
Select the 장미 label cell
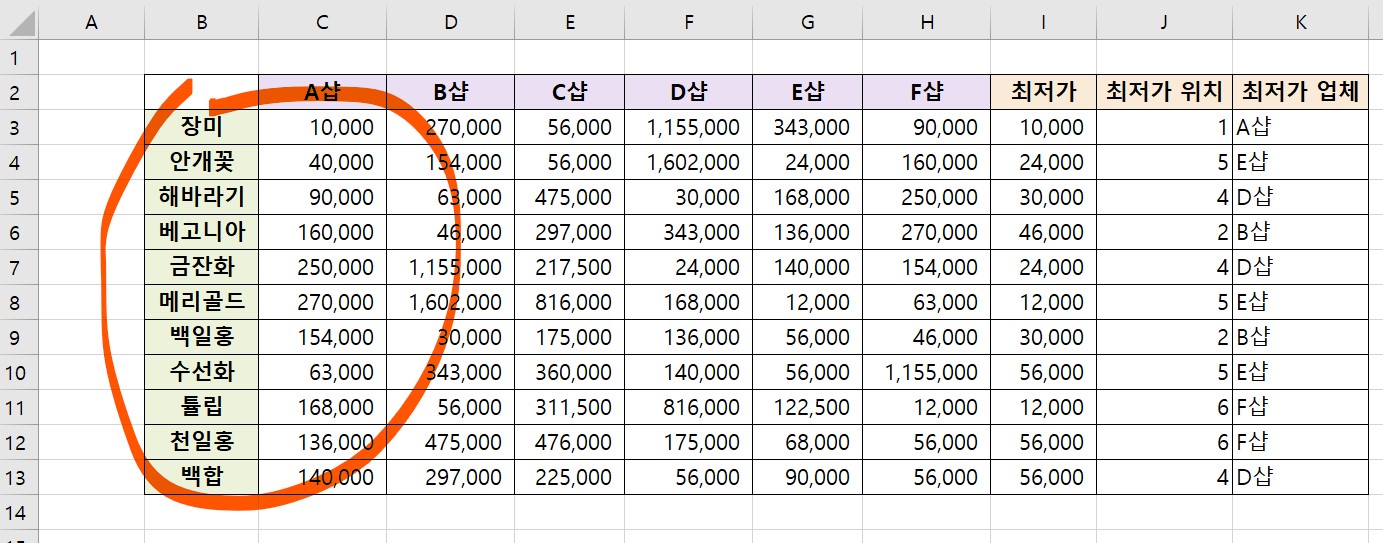[201, 127]
